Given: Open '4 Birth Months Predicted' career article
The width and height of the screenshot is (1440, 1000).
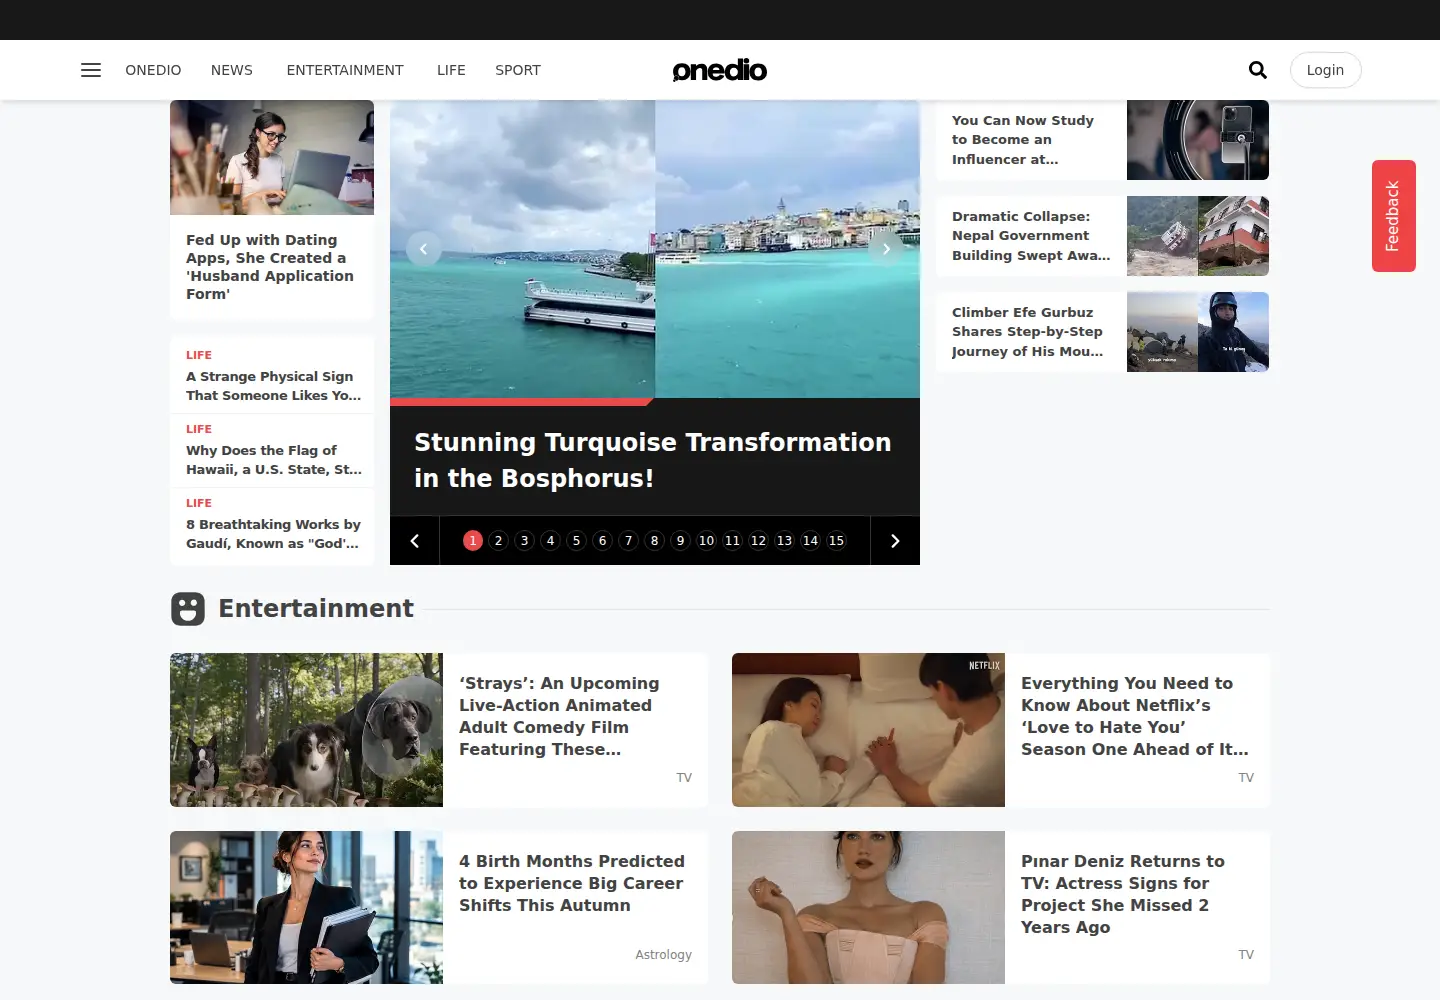Looking at the screenshot, I should click(x=572, y=883).
